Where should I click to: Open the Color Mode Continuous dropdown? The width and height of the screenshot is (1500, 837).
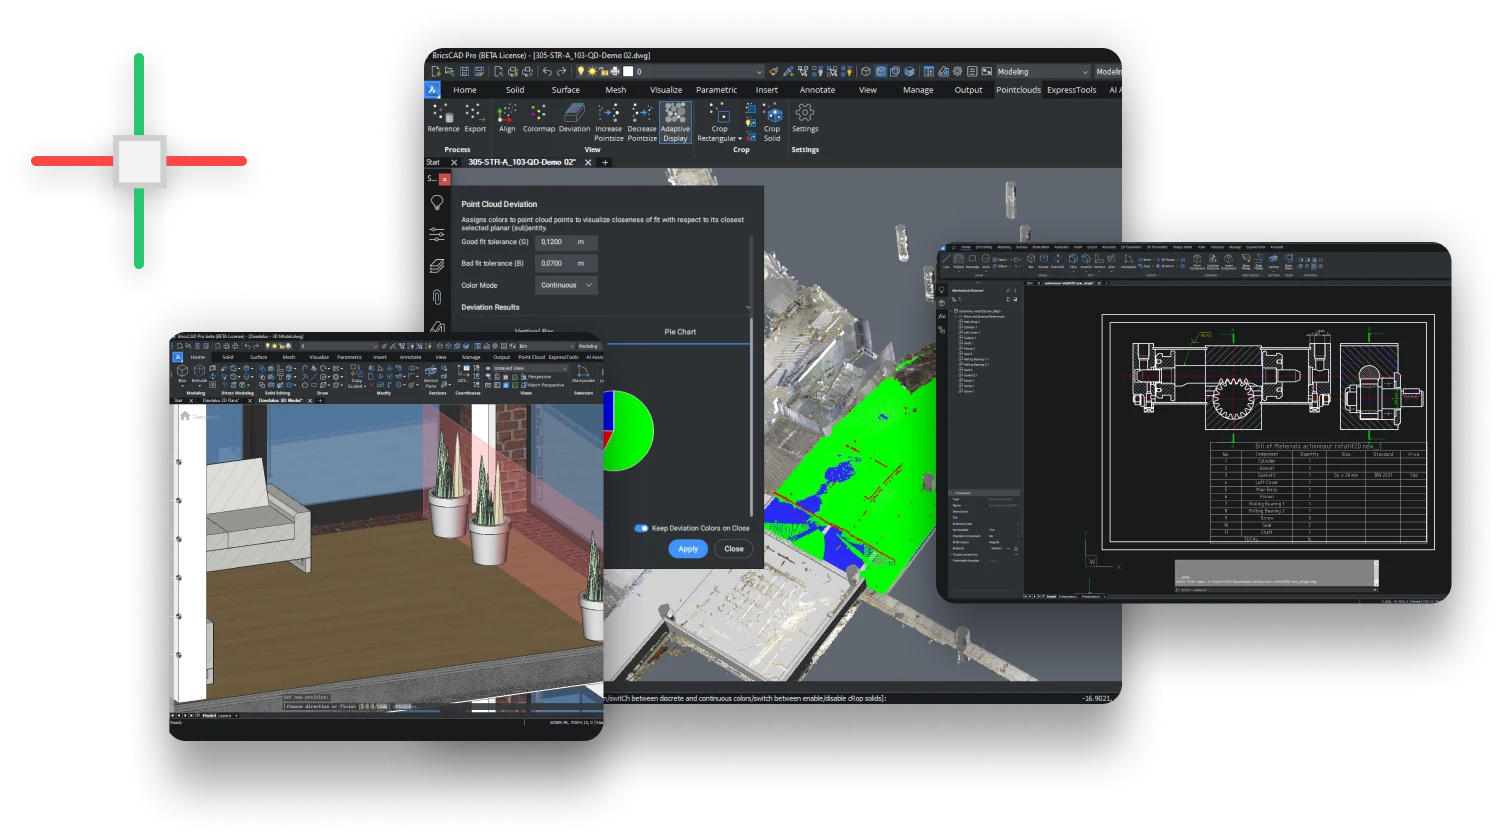[567, 285]
